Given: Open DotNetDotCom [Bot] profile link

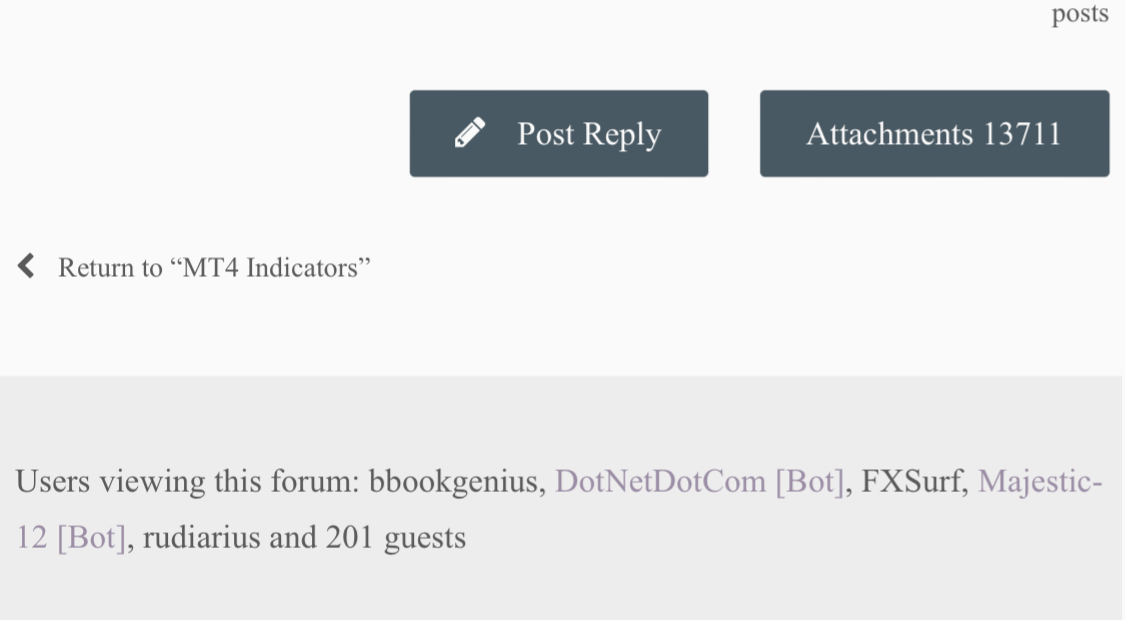Looking at the screenshot, I should coord(699,482).
